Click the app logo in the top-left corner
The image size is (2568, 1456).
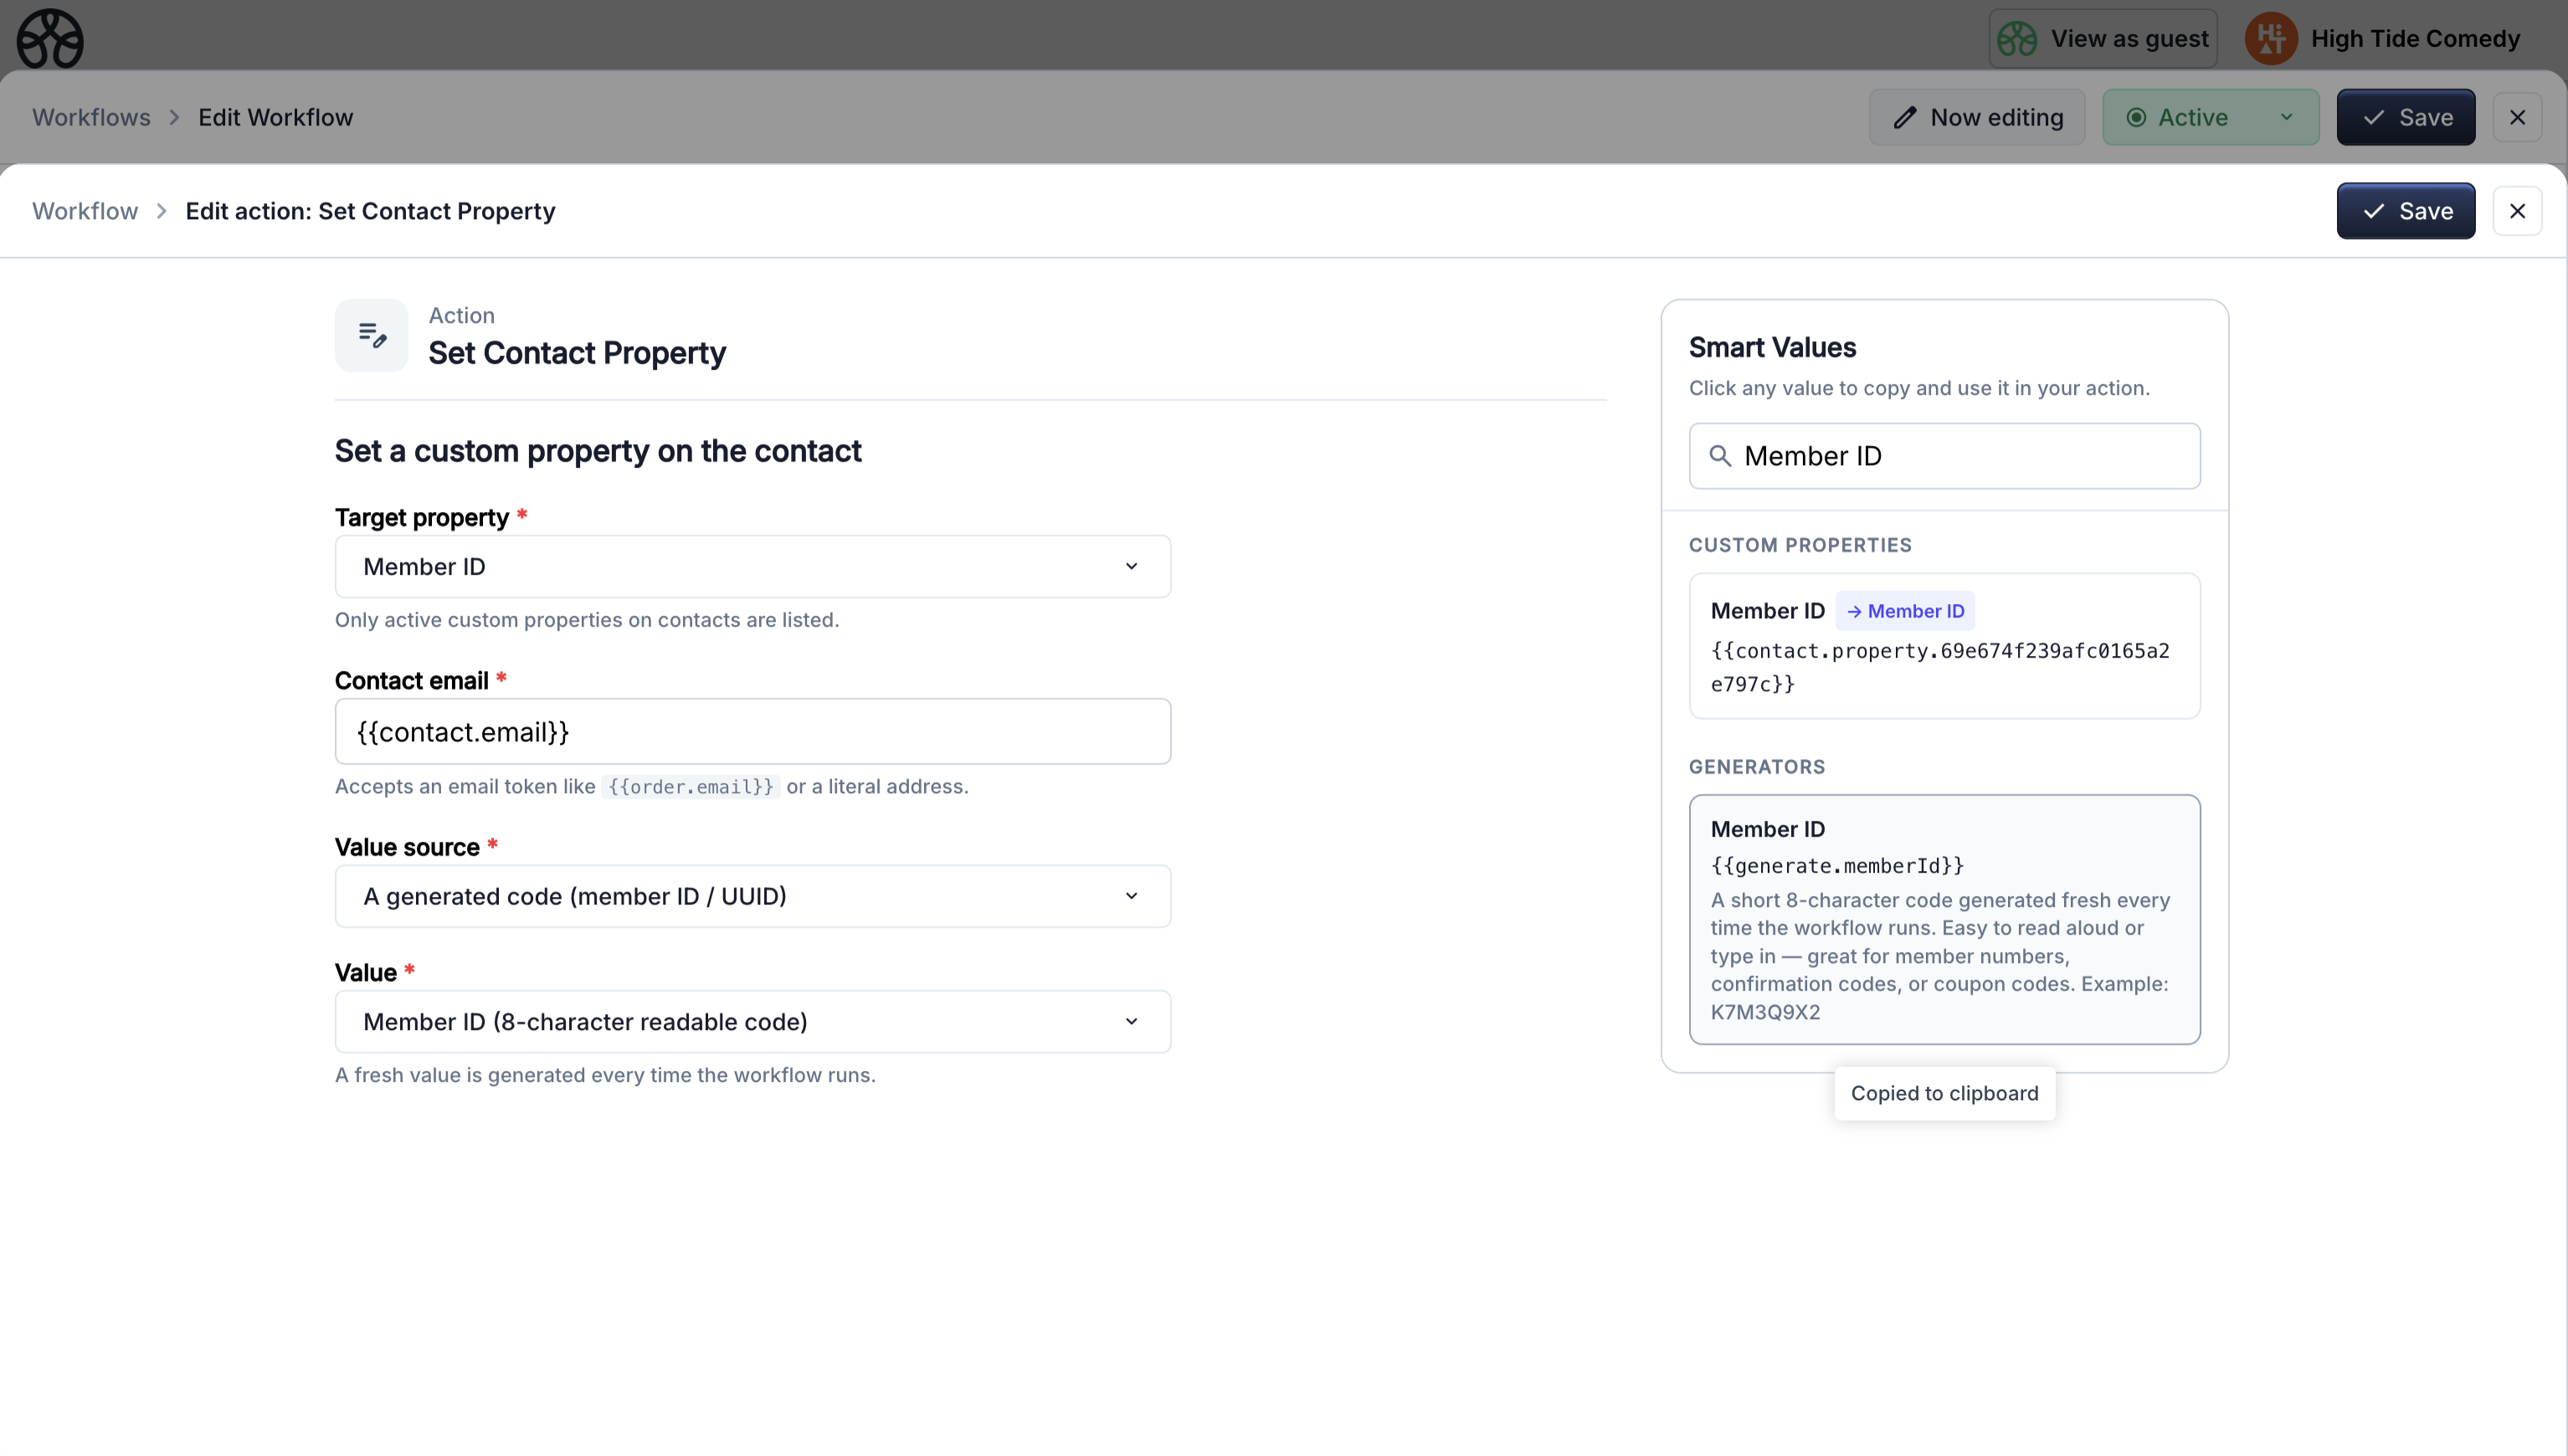(x=49, y=39)
